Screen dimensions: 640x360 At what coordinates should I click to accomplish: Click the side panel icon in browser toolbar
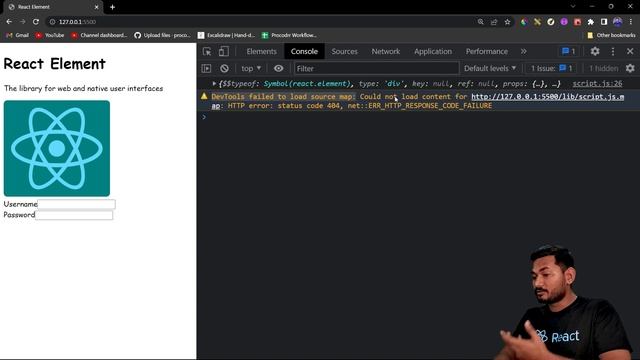(x=604, y=22)
